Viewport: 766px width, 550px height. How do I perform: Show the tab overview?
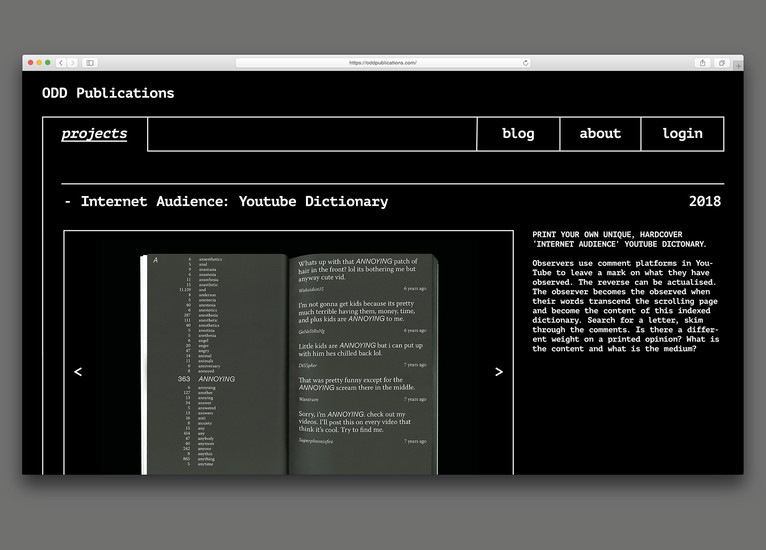(x=721, y=63)
